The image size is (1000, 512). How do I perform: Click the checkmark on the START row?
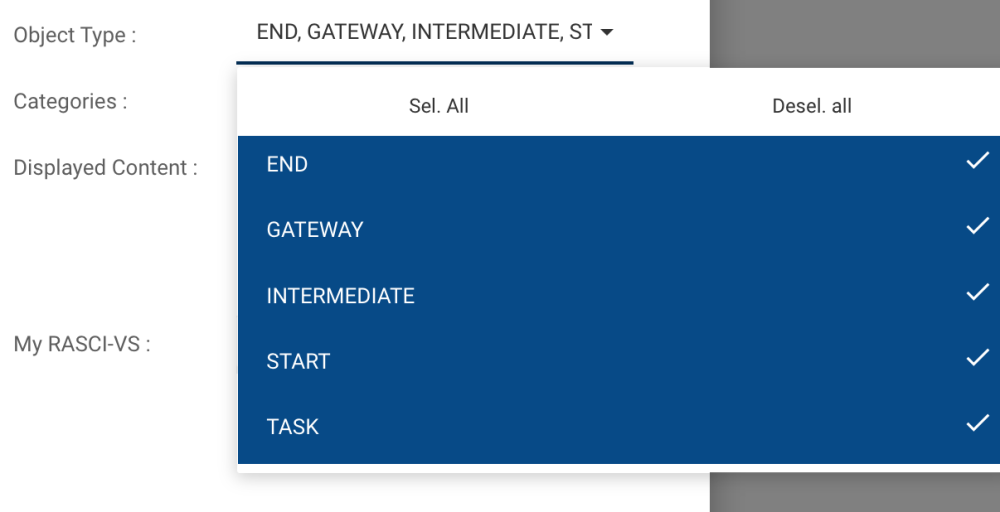(977, 358)
